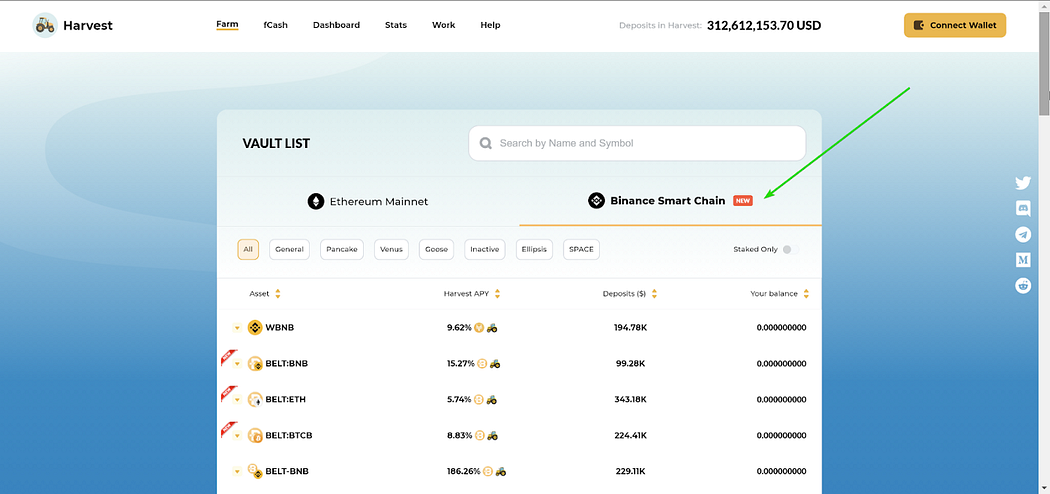Click the coin icon beside 9.62% APY

pyautogui.click(x=479, y=327)
